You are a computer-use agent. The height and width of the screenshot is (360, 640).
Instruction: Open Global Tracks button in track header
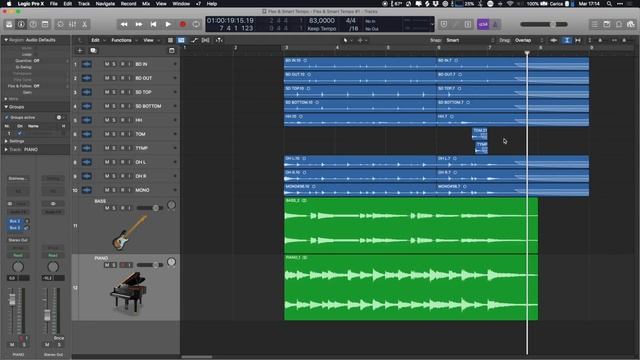coord(172,51)
